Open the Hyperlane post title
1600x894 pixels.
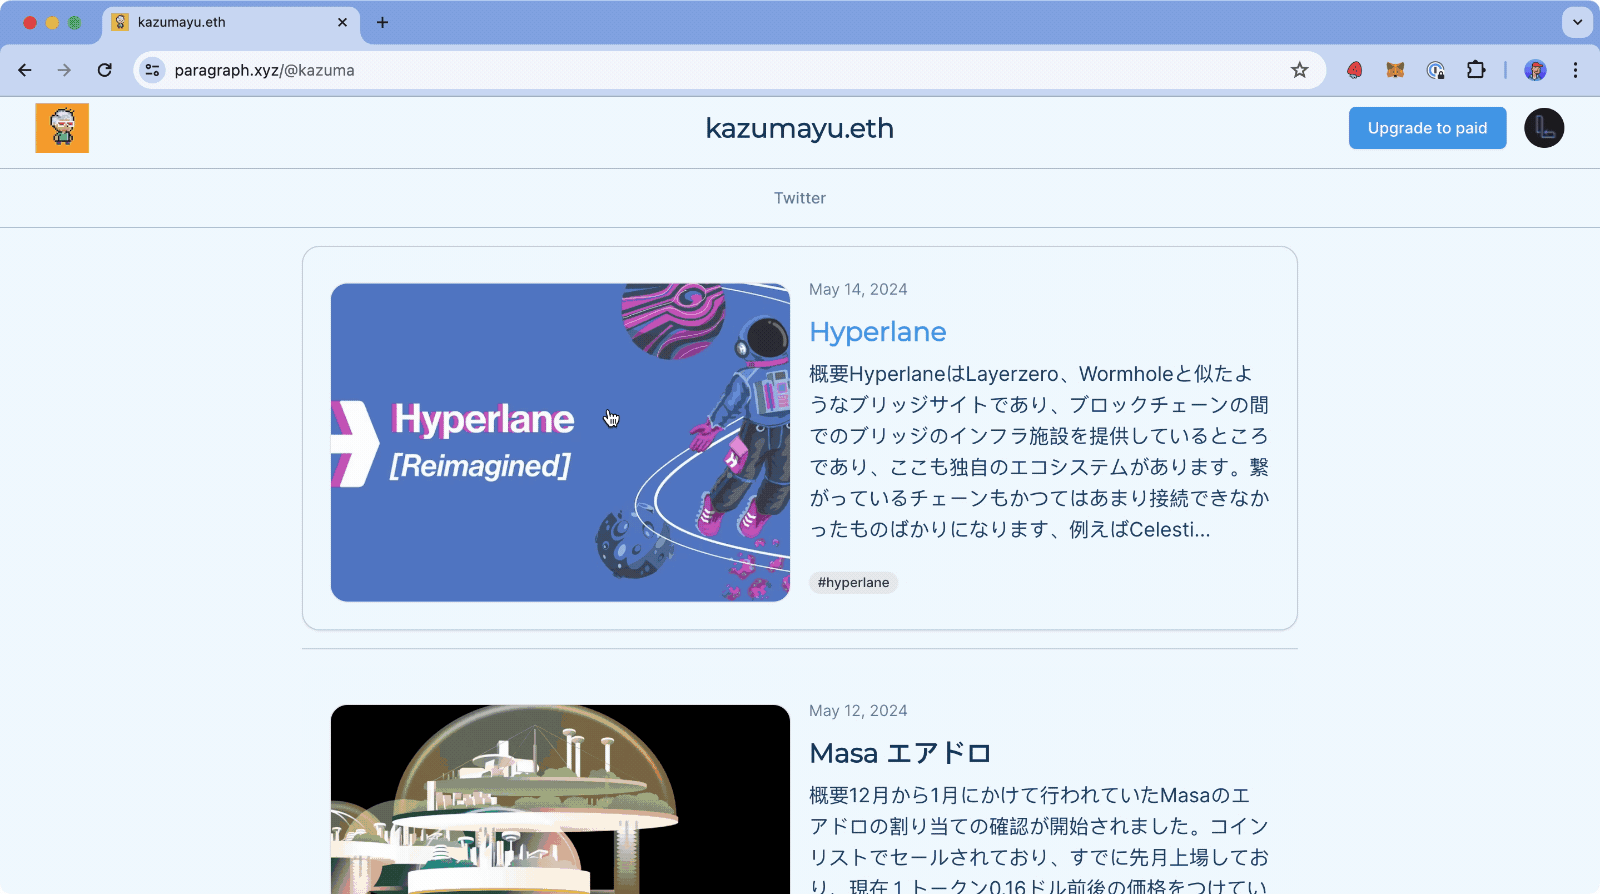pyautogui.click(x=878, y=332)
